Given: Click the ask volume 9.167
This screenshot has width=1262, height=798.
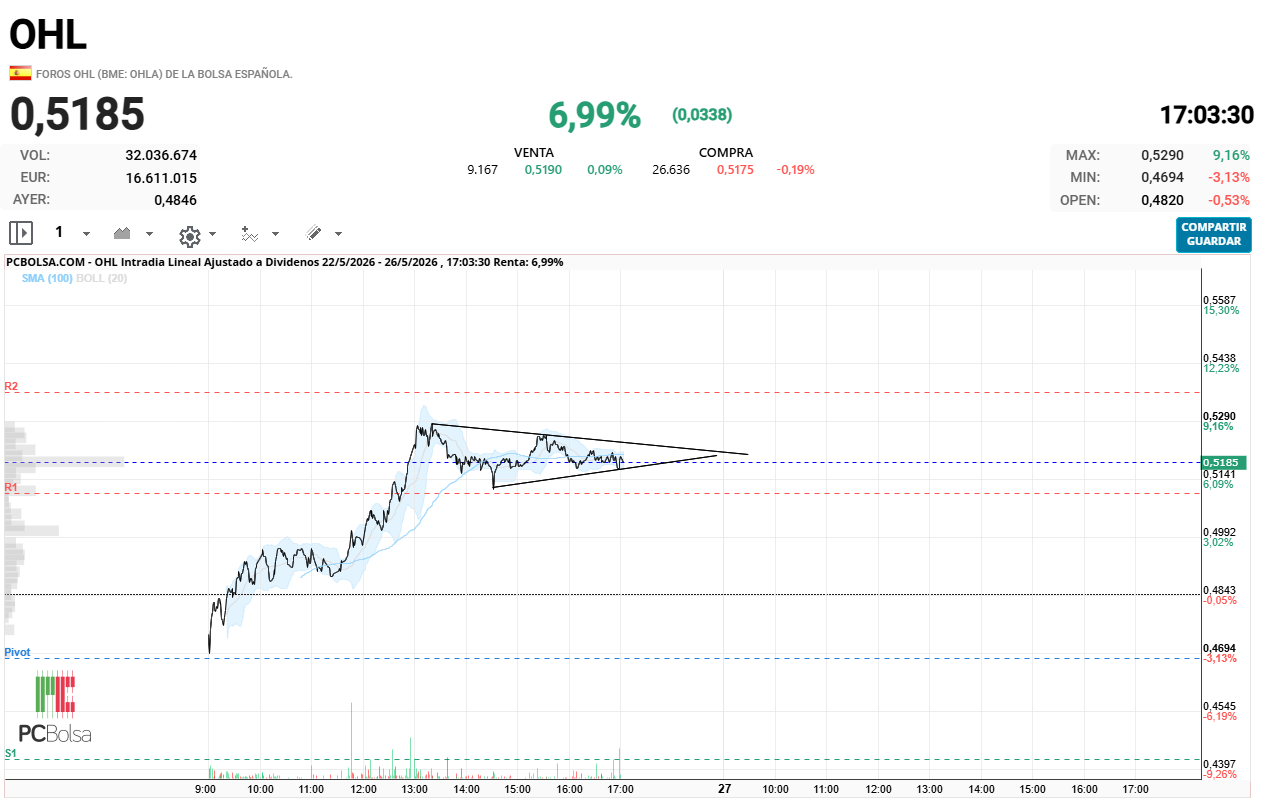Looking at the screenshot, I should [482, 170].
